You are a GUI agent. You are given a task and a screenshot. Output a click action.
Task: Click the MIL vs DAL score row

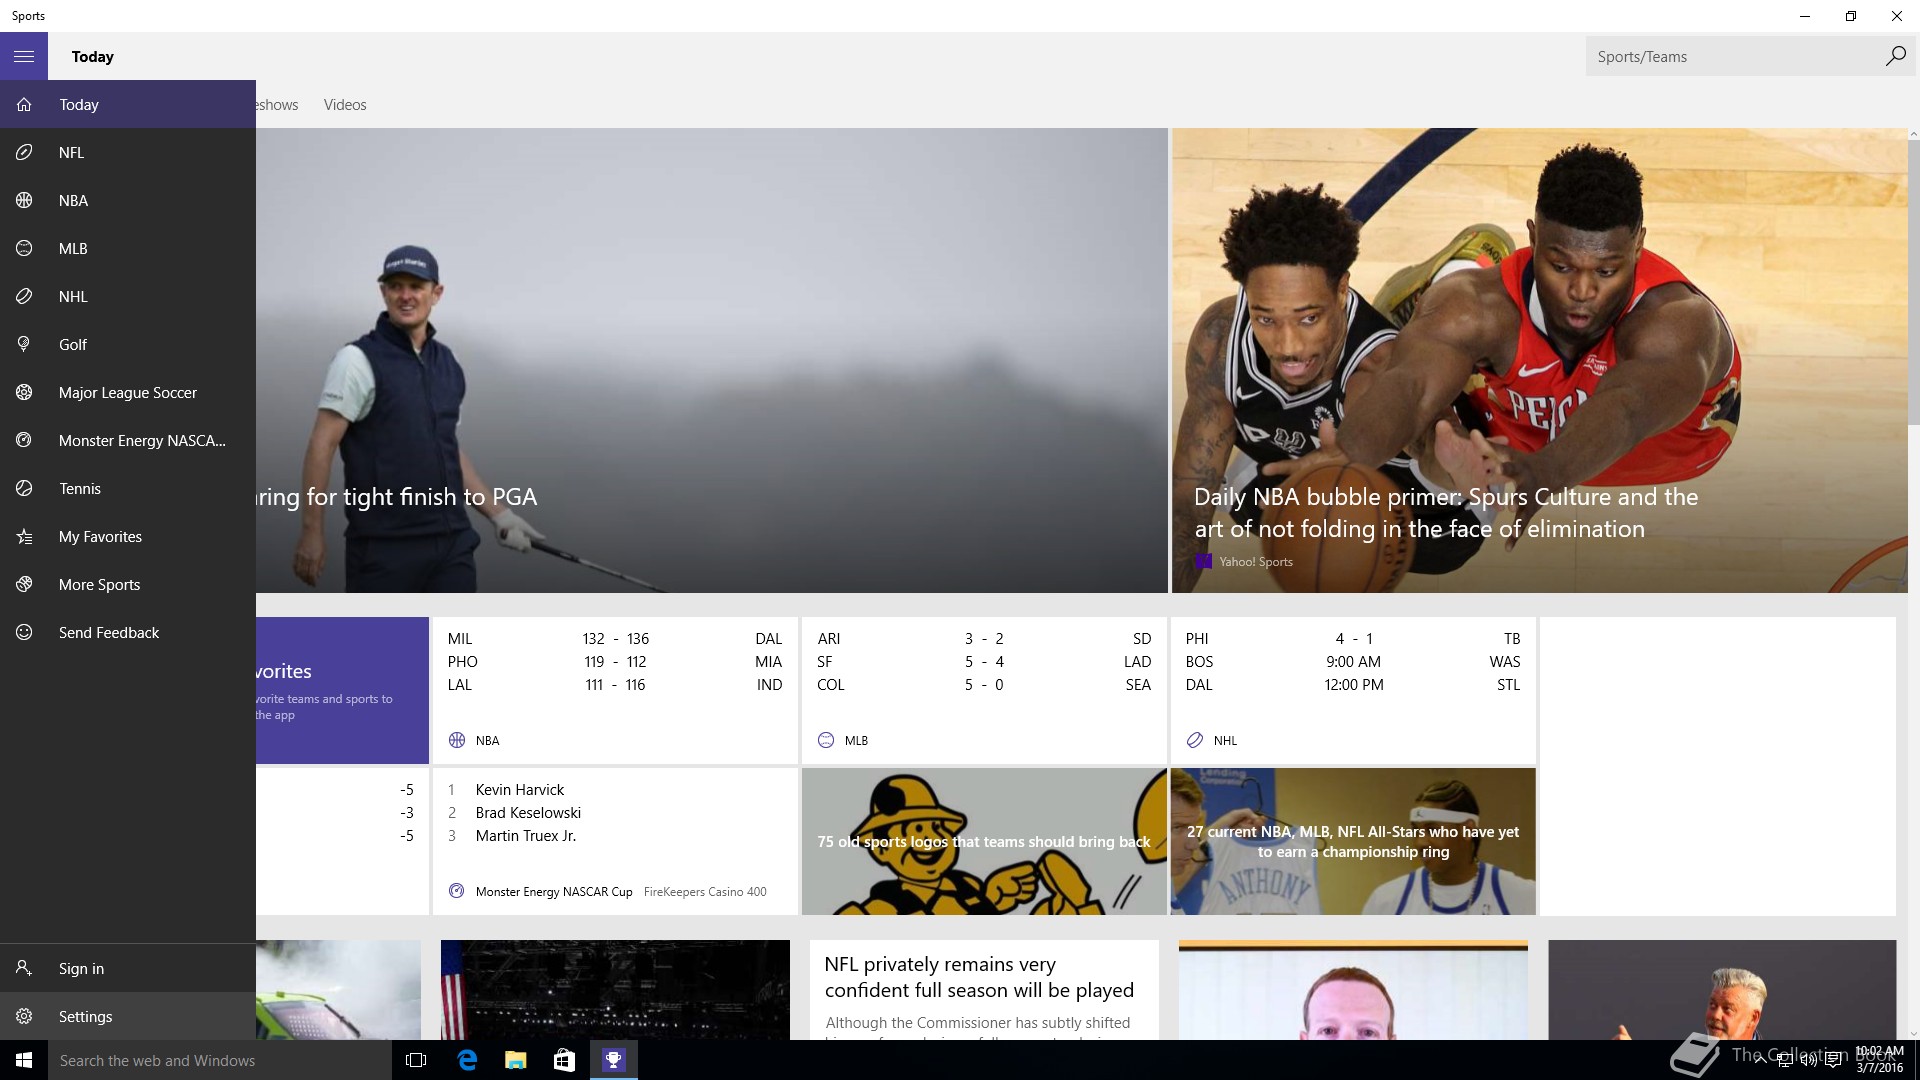pos(615,639)
